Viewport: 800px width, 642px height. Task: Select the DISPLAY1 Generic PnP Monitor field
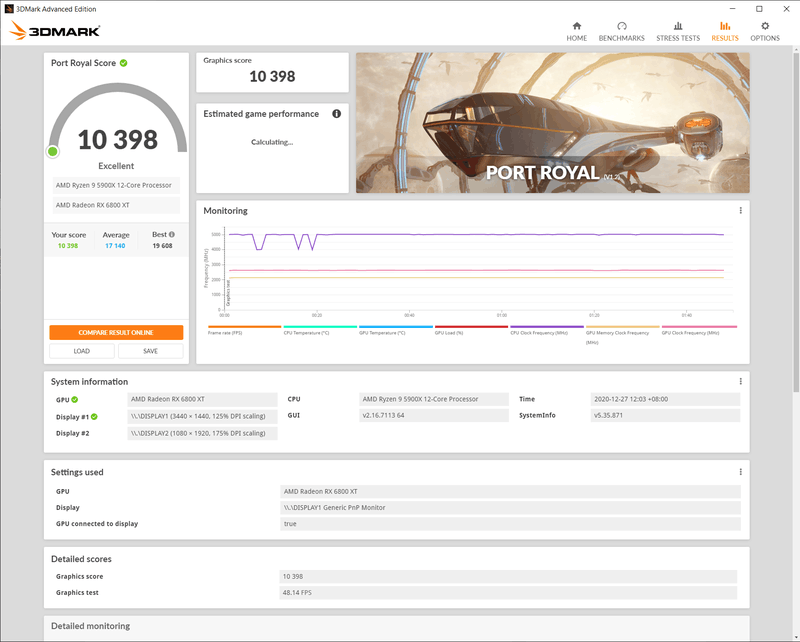510,507
